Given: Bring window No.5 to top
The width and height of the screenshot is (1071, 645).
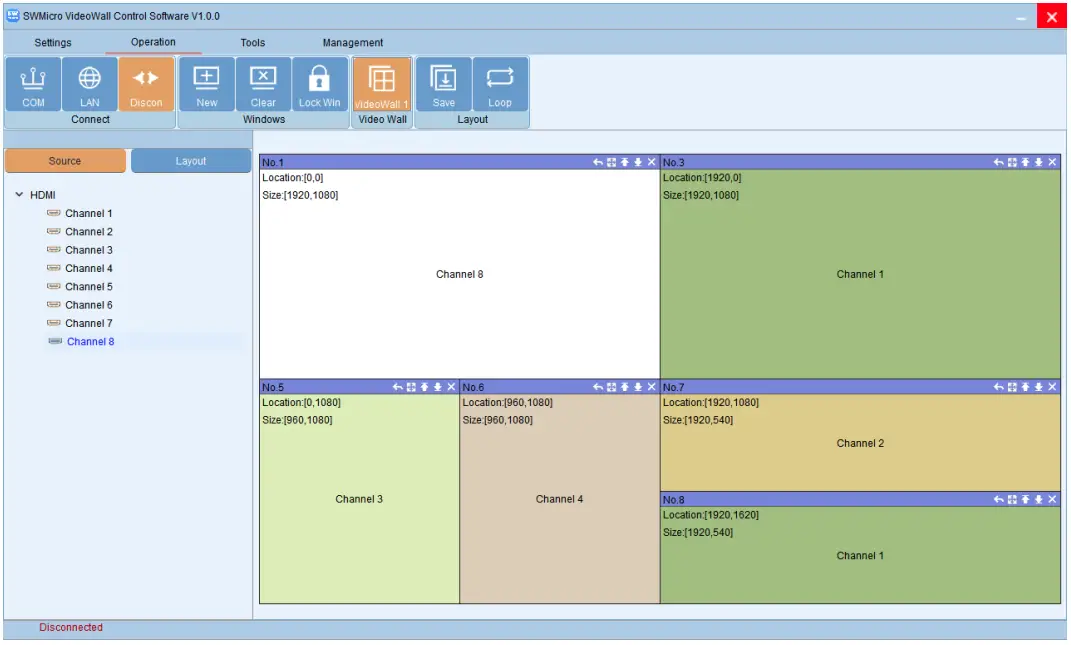Looking at the screenshot, I should click(424, 387).
